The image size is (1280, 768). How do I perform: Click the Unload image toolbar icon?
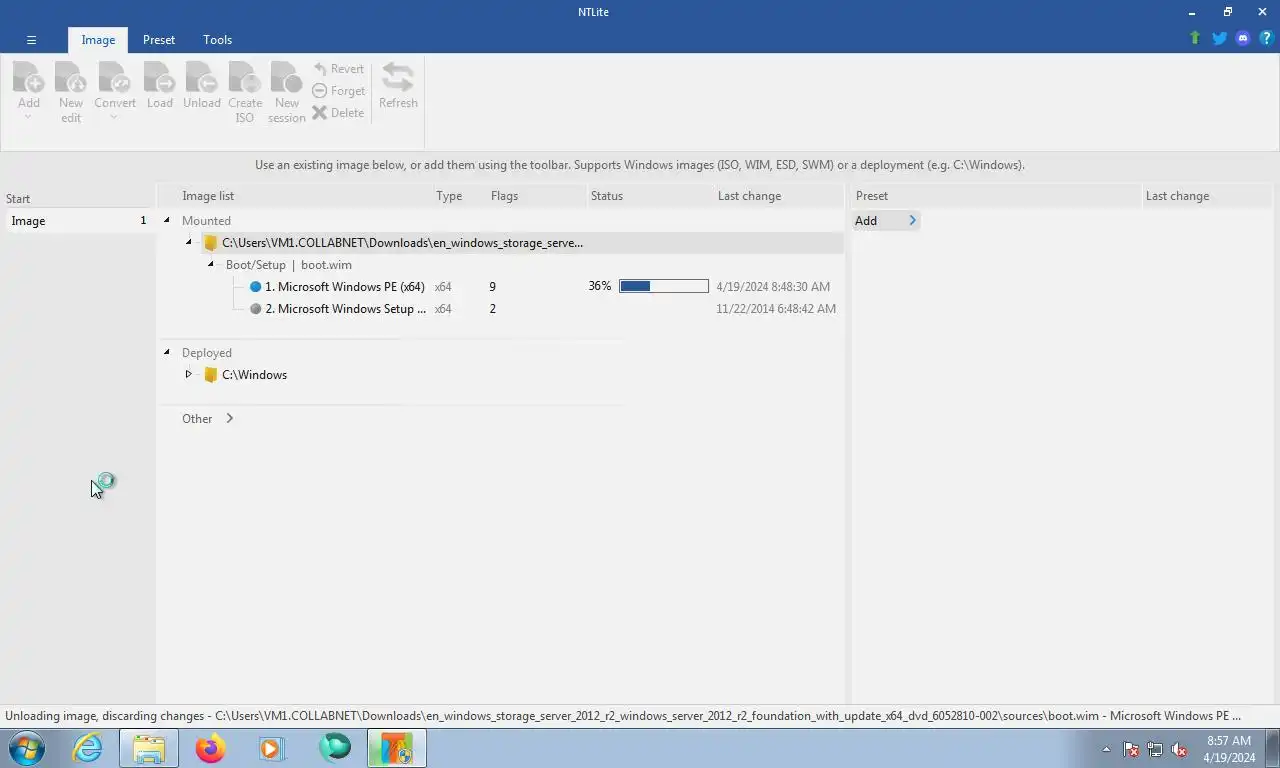202,78
